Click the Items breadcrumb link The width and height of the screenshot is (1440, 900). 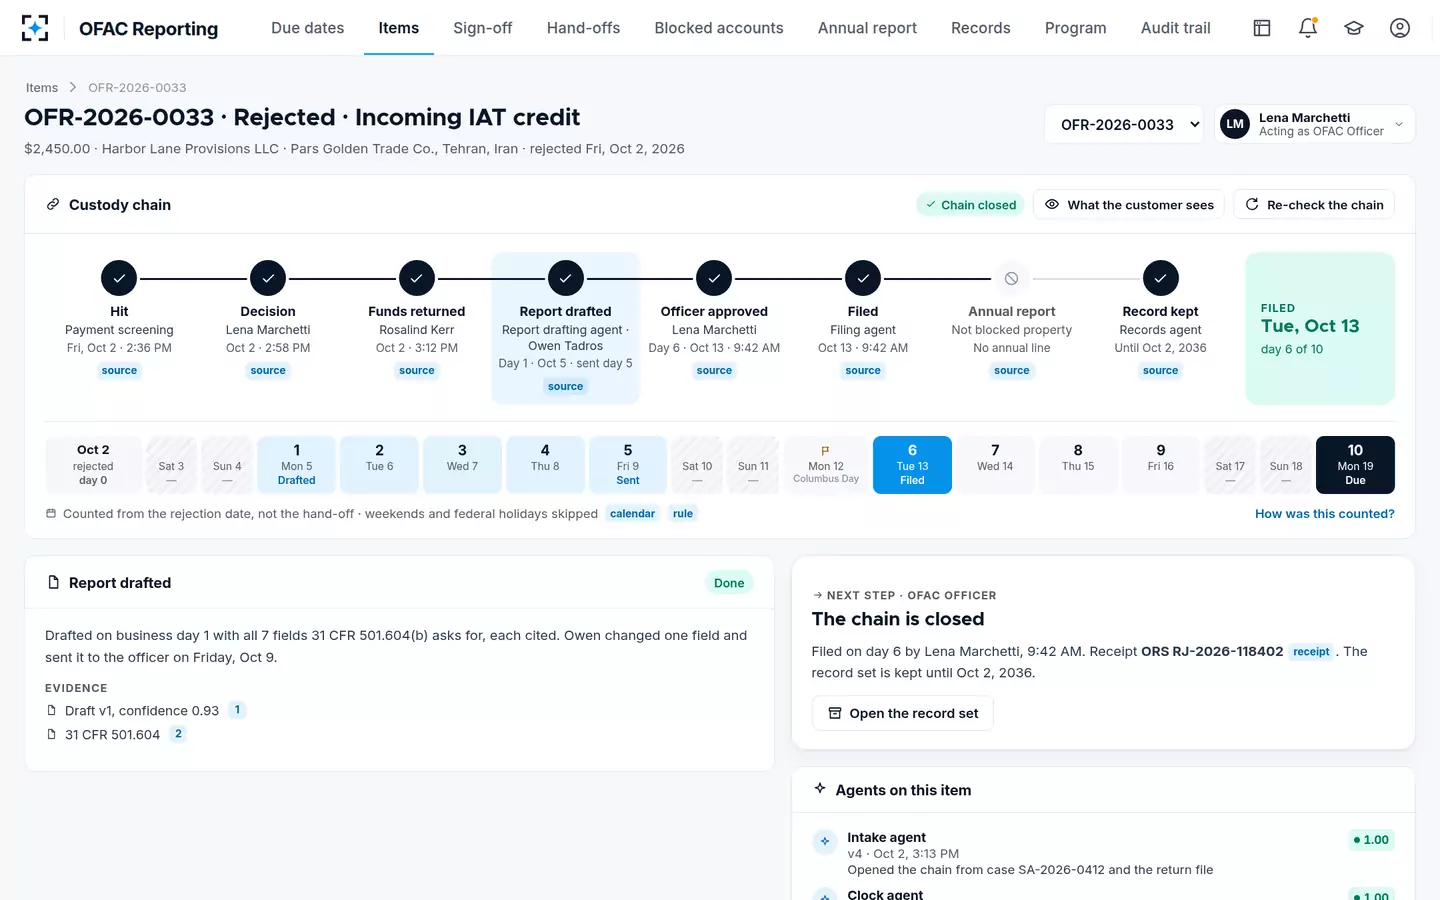pyautogui.click(x=42, y=88)
